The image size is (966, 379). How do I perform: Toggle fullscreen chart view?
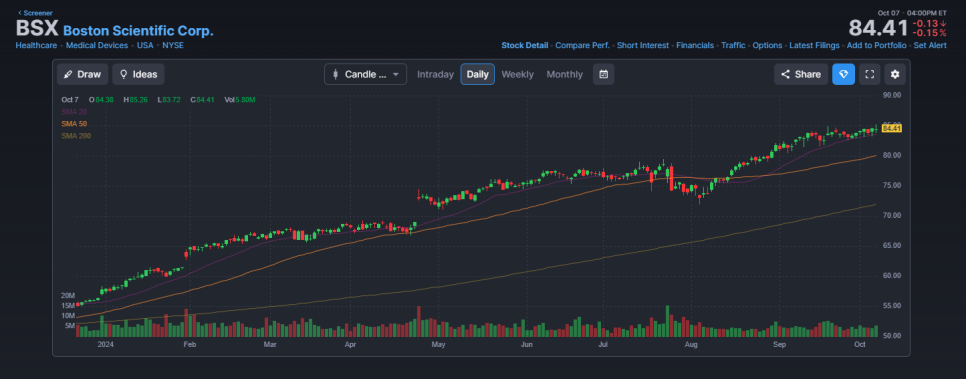coord(870,75)
